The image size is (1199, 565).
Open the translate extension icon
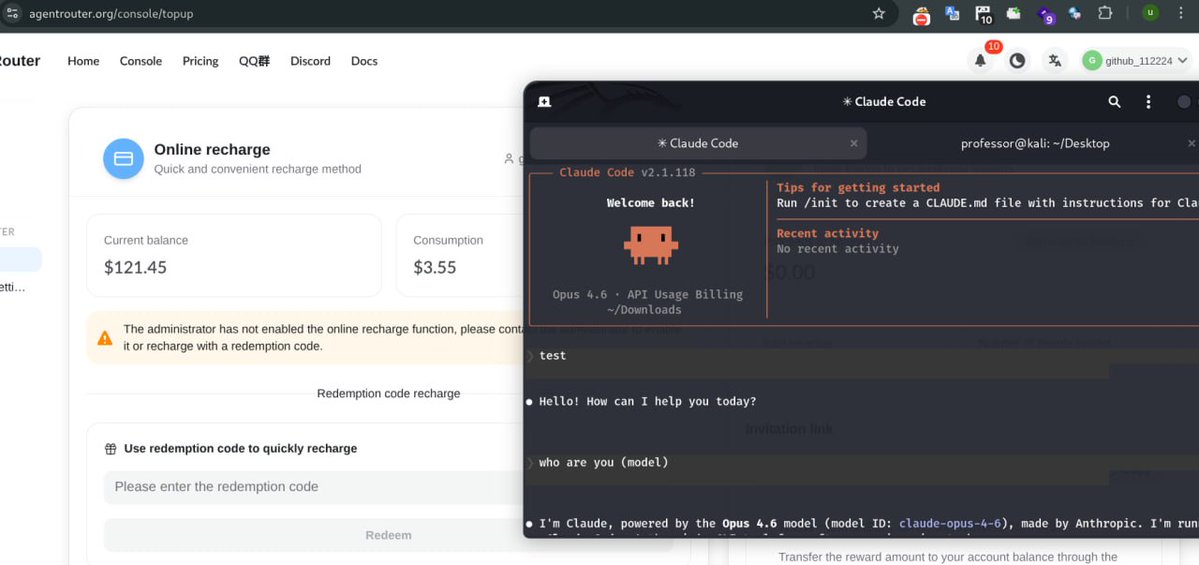(952, 13)
